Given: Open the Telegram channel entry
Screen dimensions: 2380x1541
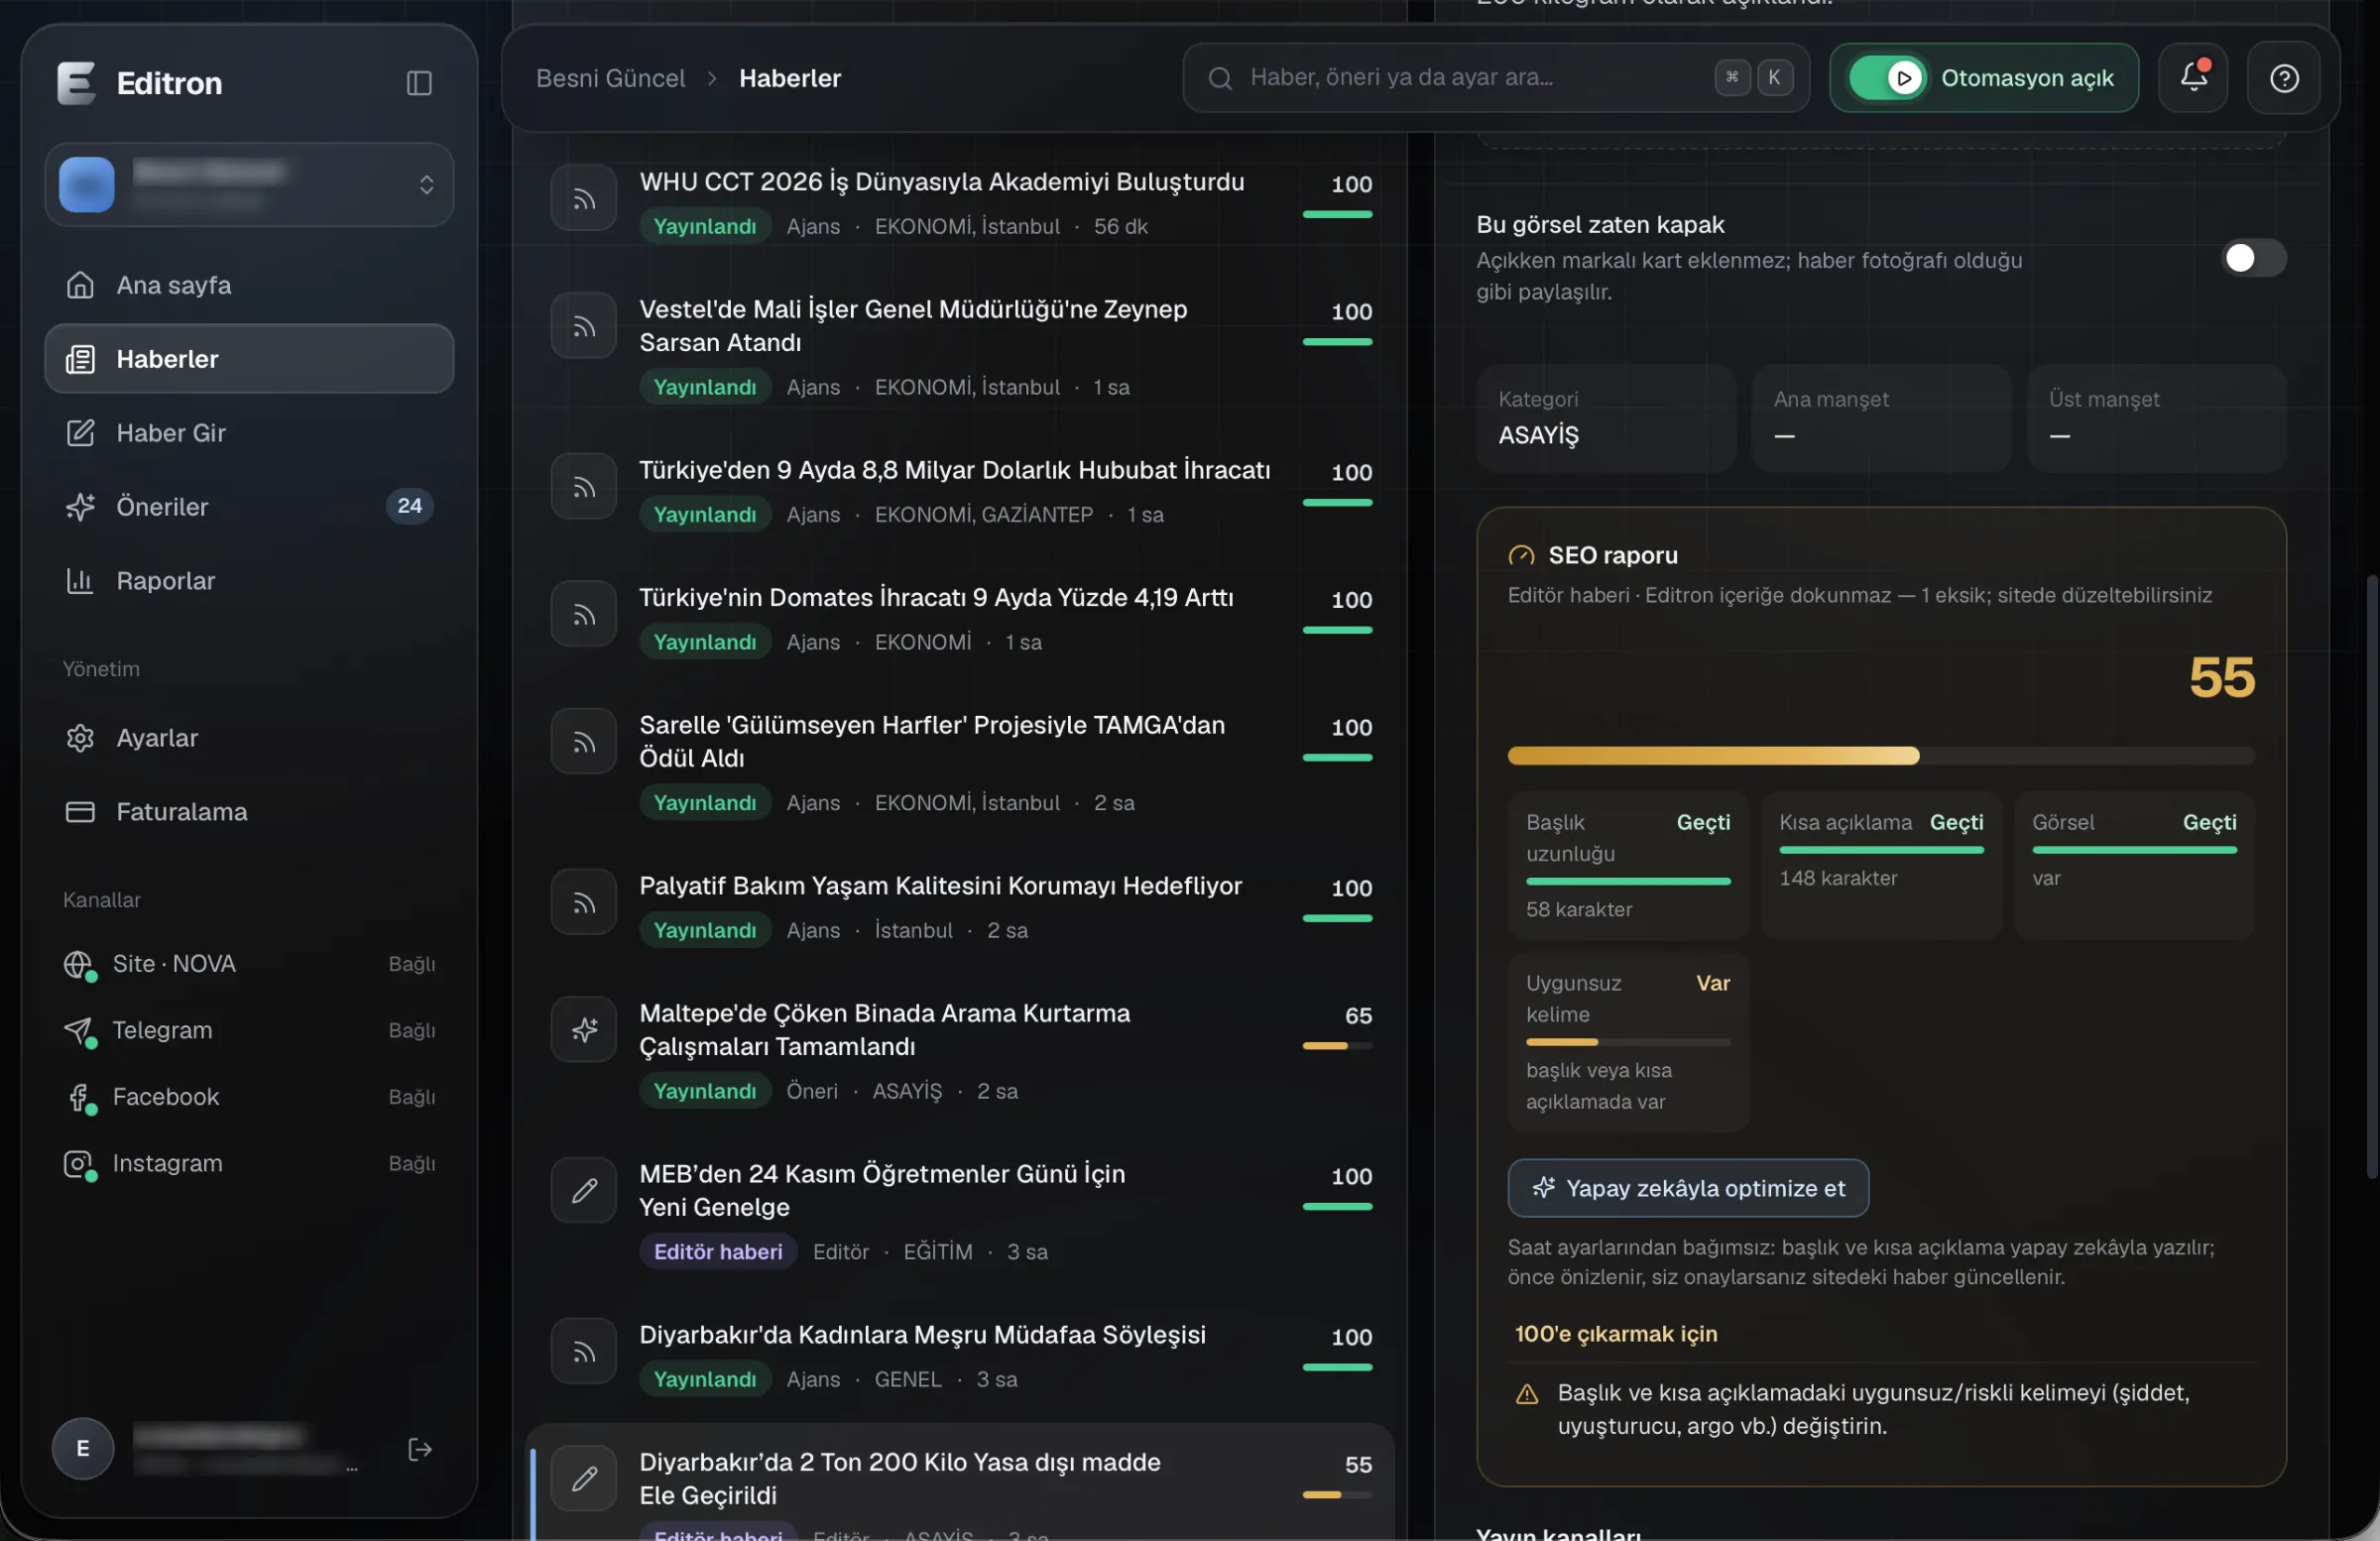Looking at the screenshot, I should [249, 1030].
